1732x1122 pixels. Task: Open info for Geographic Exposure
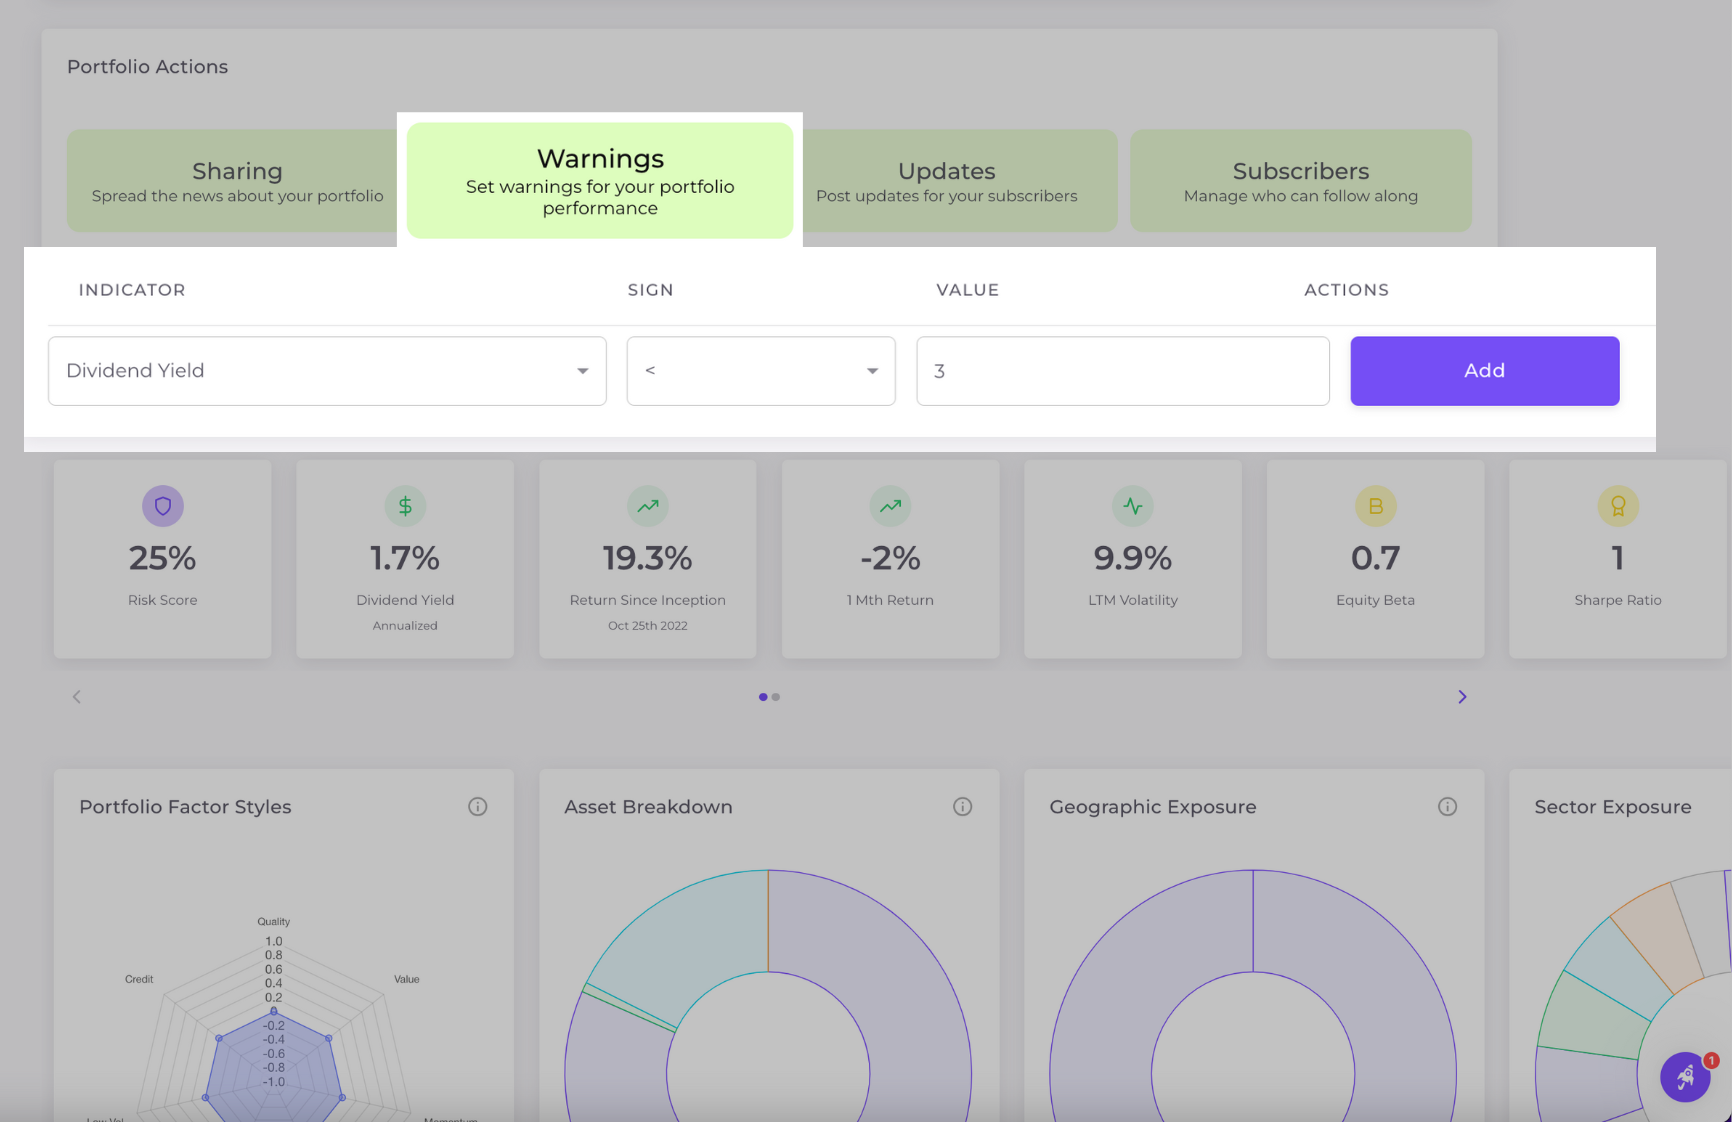click(1447, 806)
